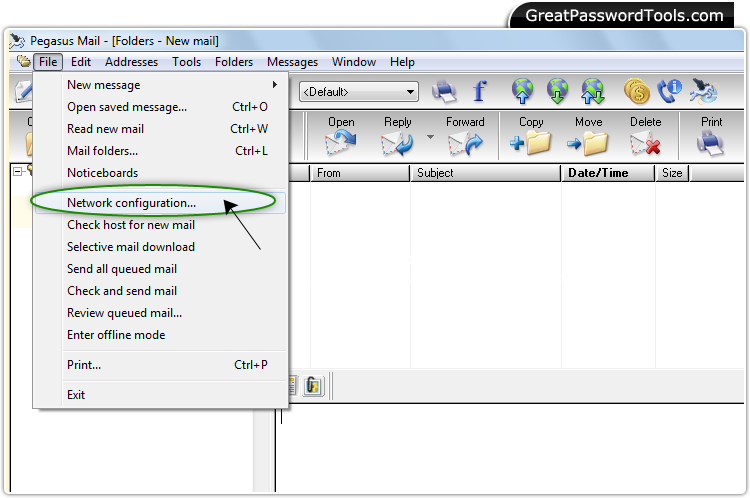Image resolution: width=750 pixels, height=498 pixels.
Task: Sort messages by Date/Time column
Action: click(607, 173)
